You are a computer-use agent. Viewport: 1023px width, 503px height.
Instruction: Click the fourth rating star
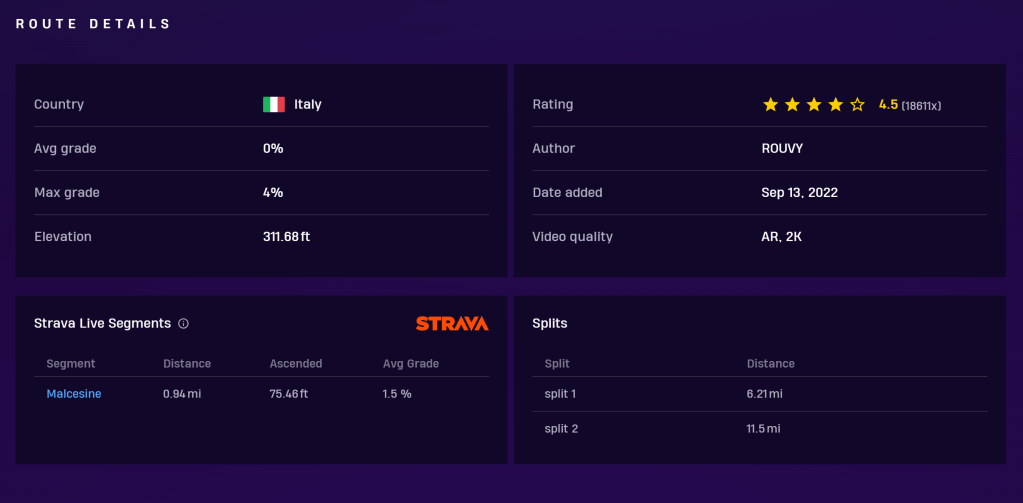pyautogui.click(x=835, y=104)
